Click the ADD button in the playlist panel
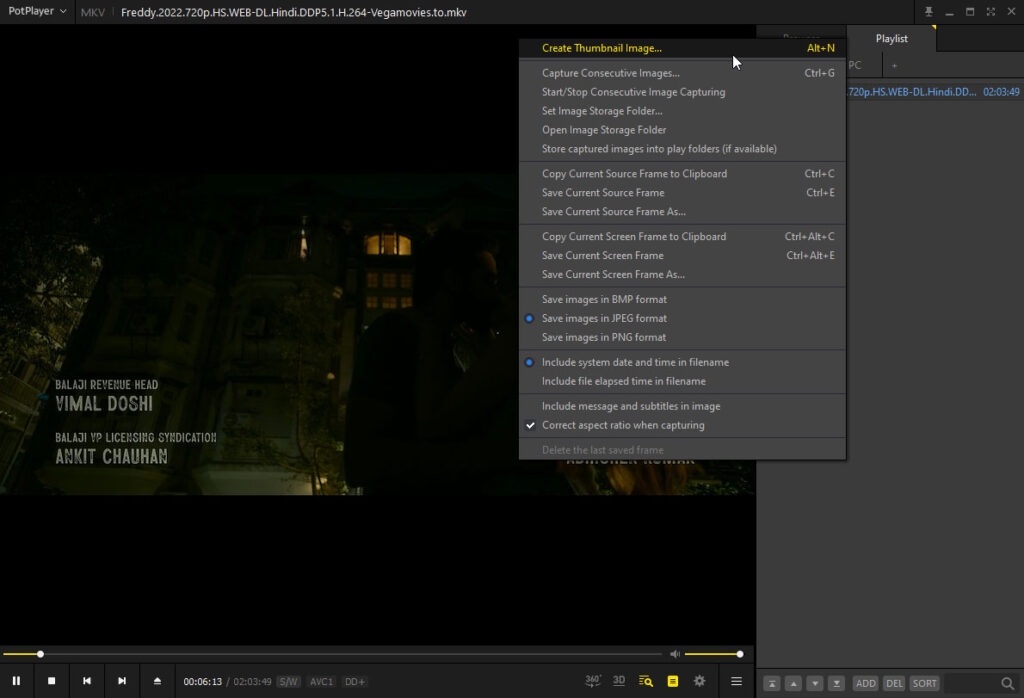 tap(865, 683)
